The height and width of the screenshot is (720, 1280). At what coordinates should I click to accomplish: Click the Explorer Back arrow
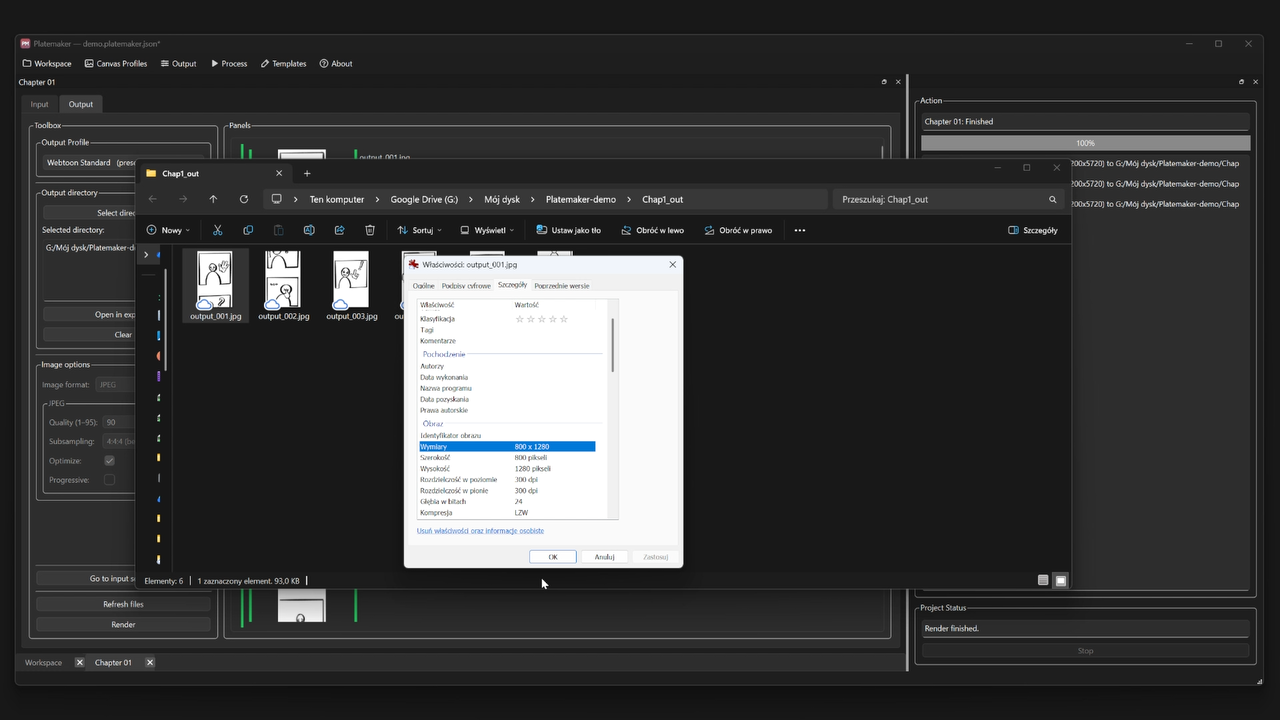(x=152, y=199)
